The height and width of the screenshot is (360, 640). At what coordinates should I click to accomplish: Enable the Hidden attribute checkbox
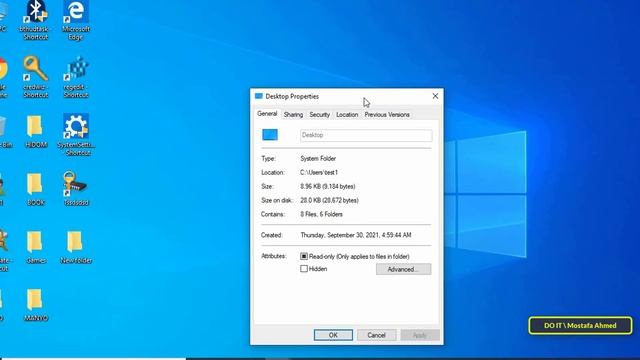point(304,269)
